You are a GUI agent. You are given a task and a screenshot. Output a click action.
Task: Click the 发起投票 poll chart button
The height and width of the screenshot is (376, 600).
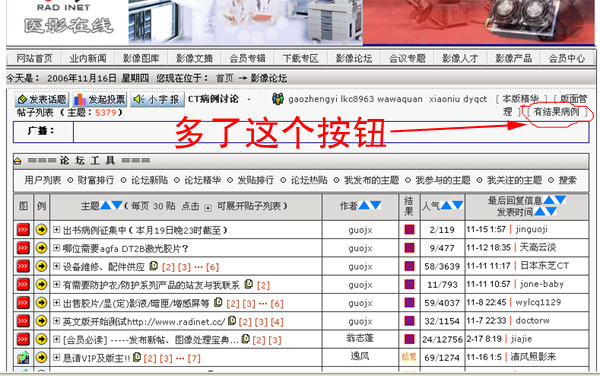[99, 99]
